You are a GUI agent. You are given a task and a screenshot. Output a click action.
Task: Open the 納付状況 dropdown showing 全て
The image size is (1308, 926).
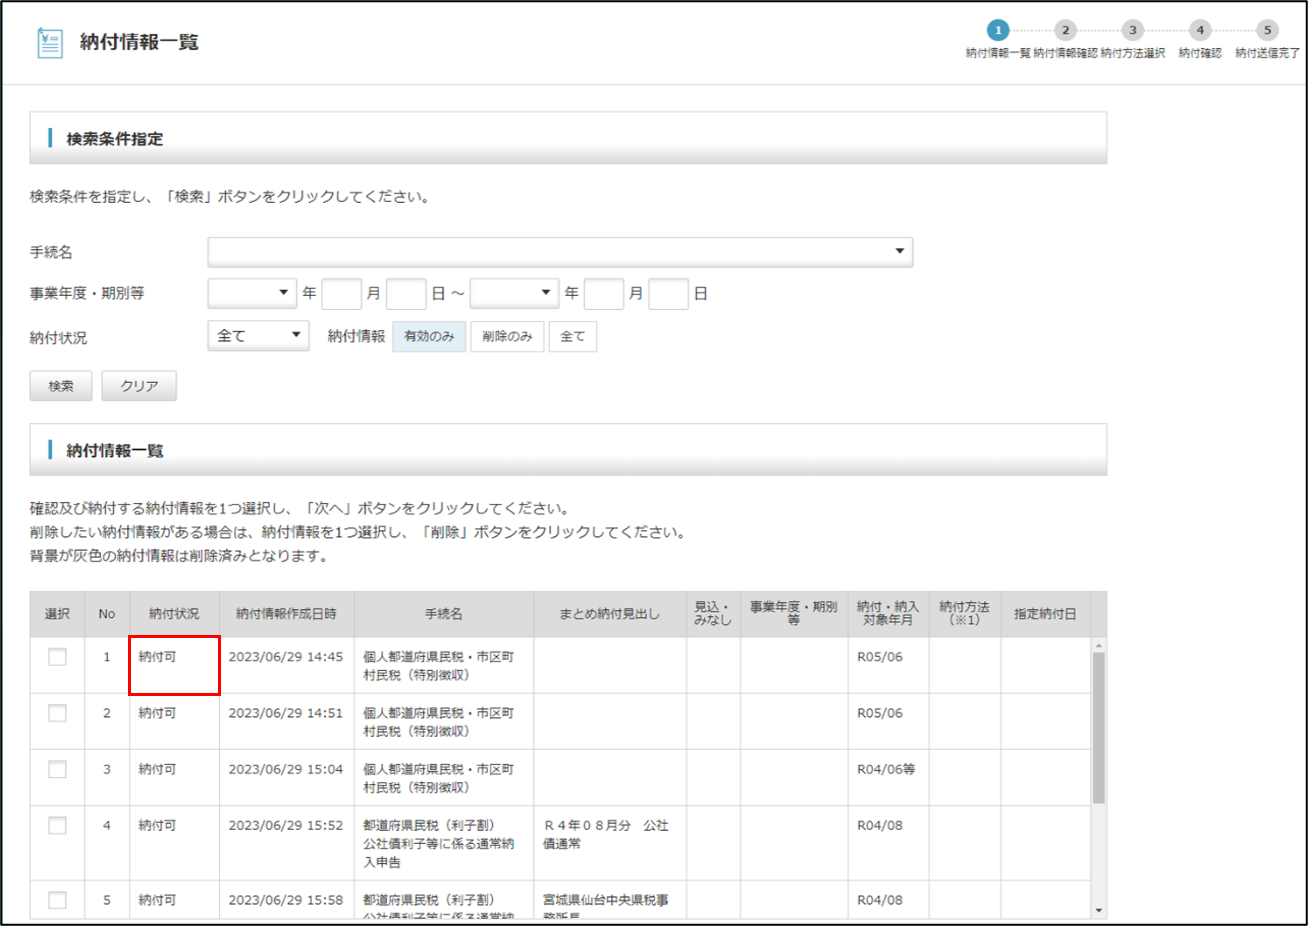pos(258,336)
